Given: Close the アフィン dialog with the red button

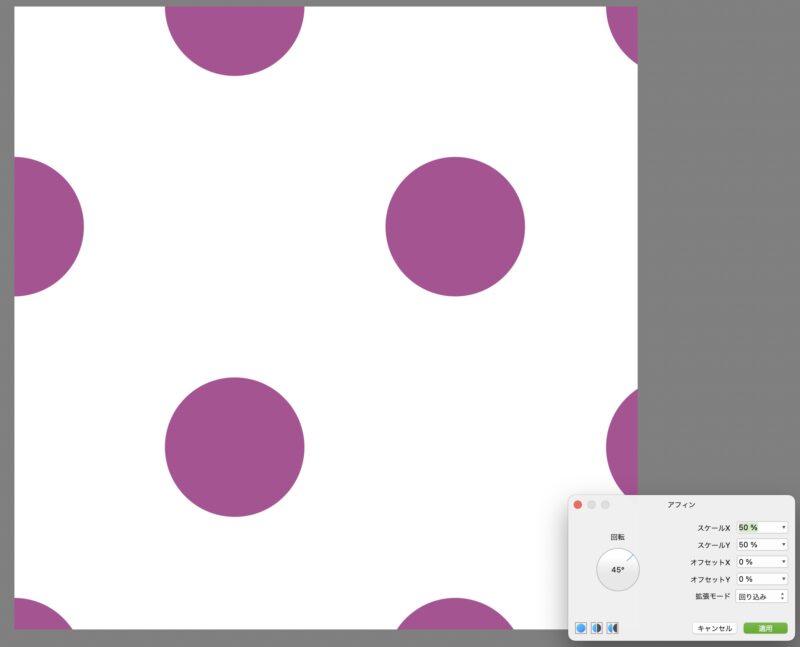Looking at the screenshot, I should pos(578,505).
